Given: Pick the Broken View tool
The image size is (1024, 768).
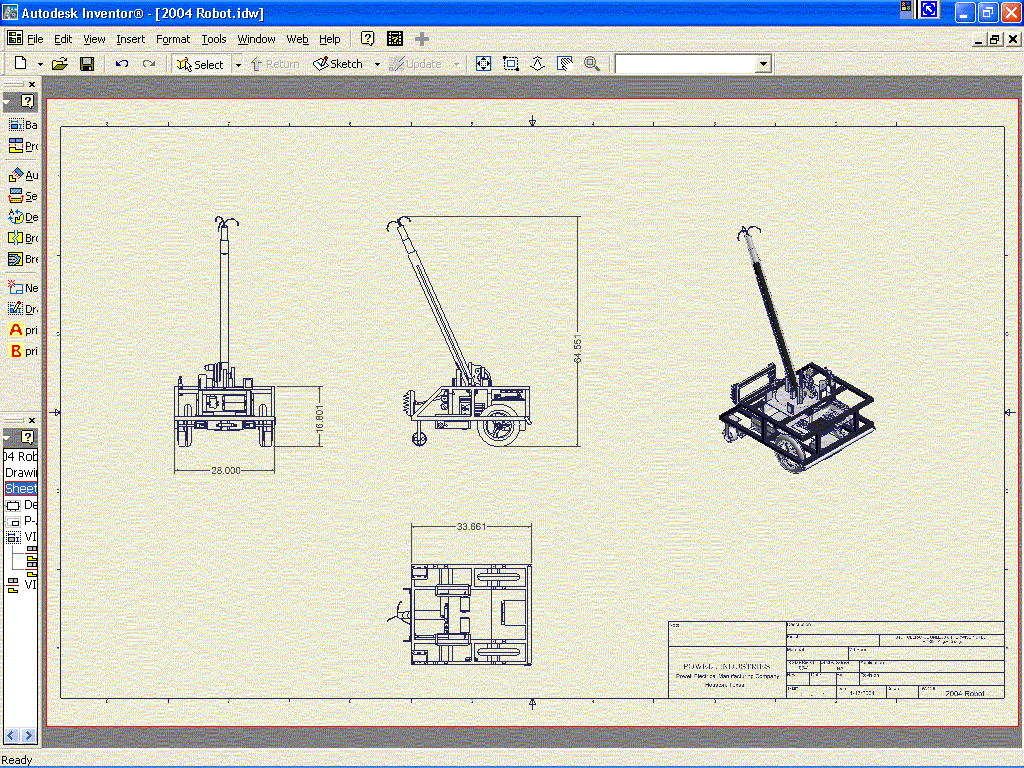Looking at the screenshot, I should [22, 238].
